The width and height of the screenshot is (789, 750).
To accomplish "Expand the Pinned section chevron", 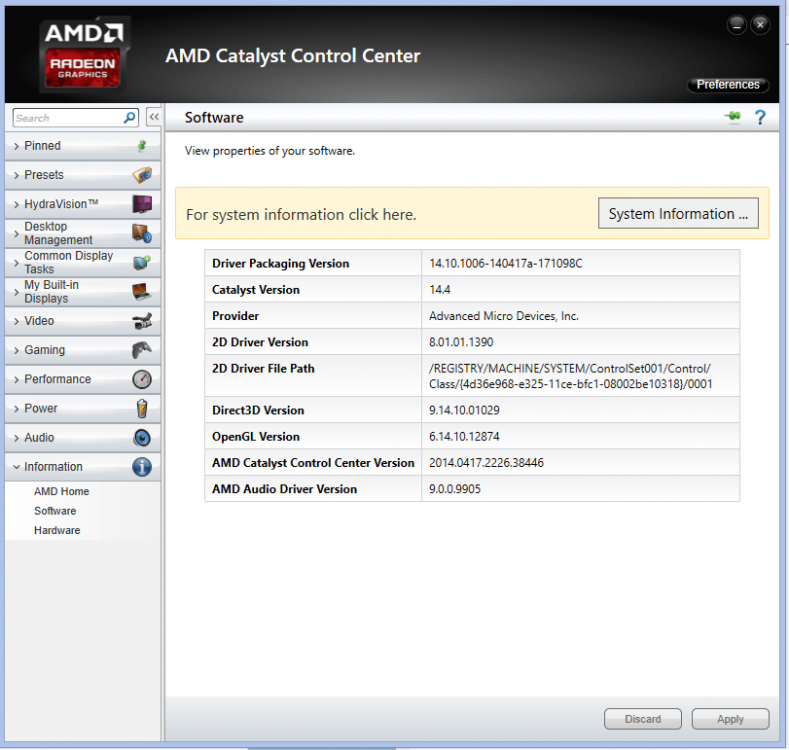I will click(17, 146).
